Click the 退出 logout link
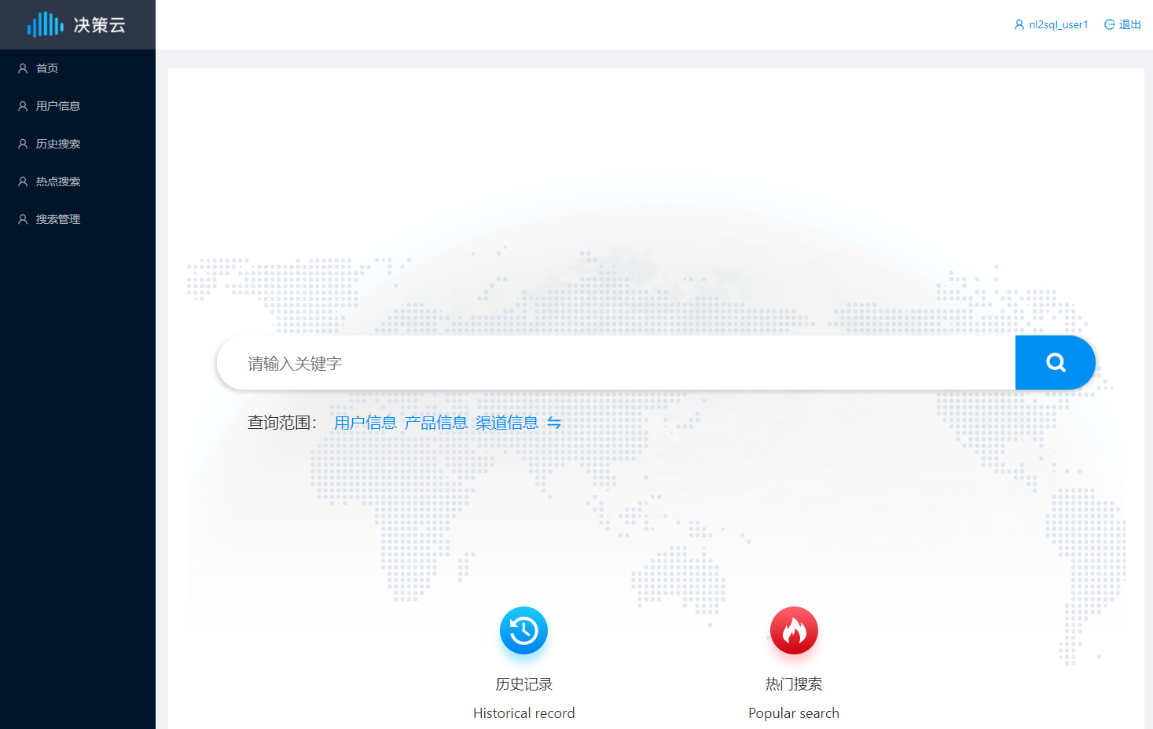The image size is (1153, 729). pyautogui.click(x=1130, y=25)
